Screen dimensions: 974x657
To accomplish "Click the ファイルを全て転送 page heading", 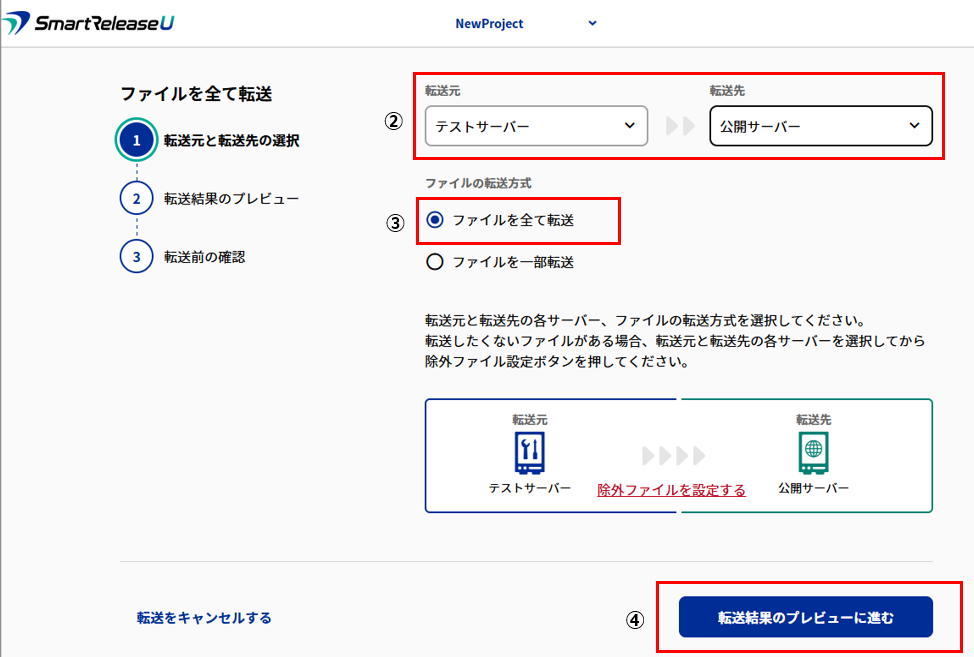I will pos(196,94).
